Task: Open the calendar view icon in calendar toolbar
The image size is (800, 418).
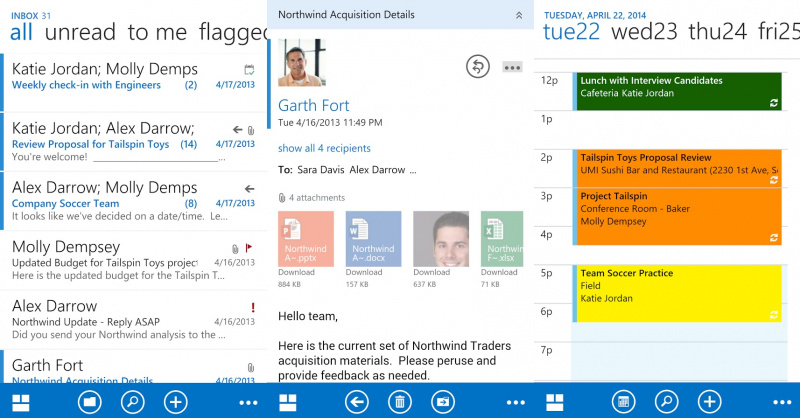Action: (x=623, y=402)
